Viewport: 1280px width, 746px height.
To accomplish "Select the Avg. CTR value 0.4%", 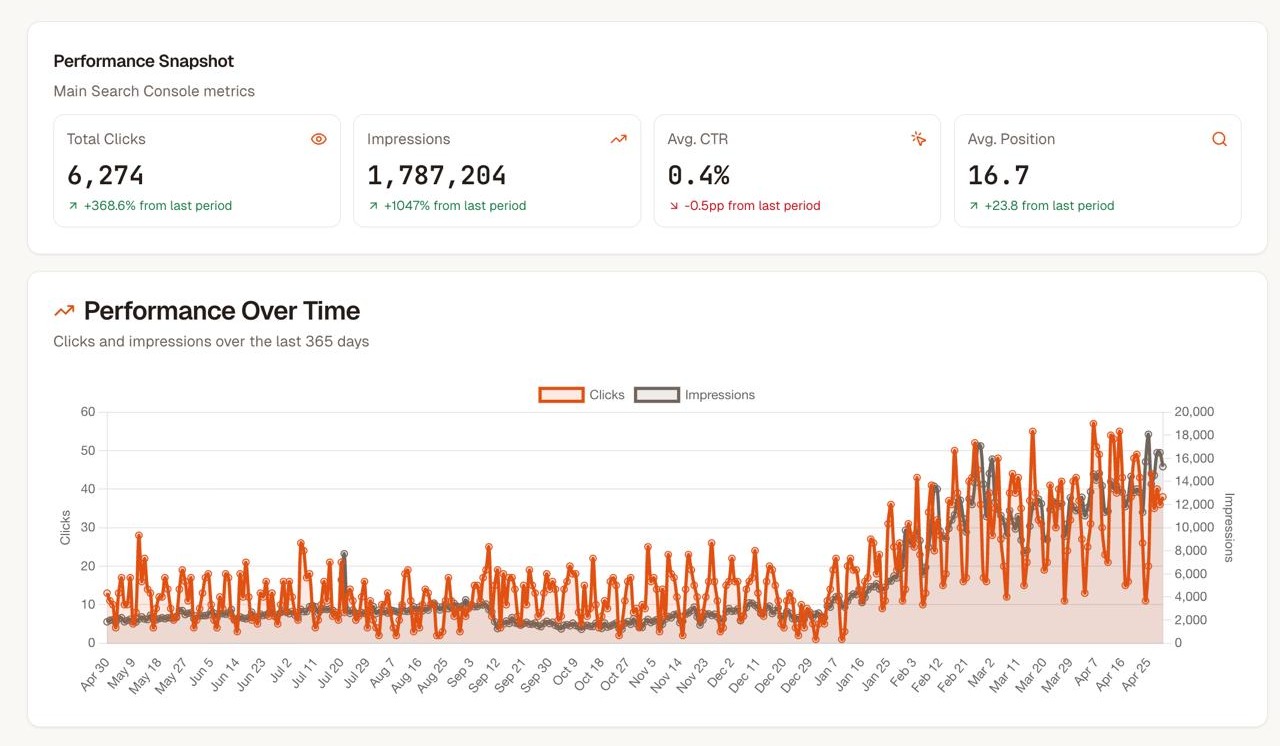I will pos(698,176).
